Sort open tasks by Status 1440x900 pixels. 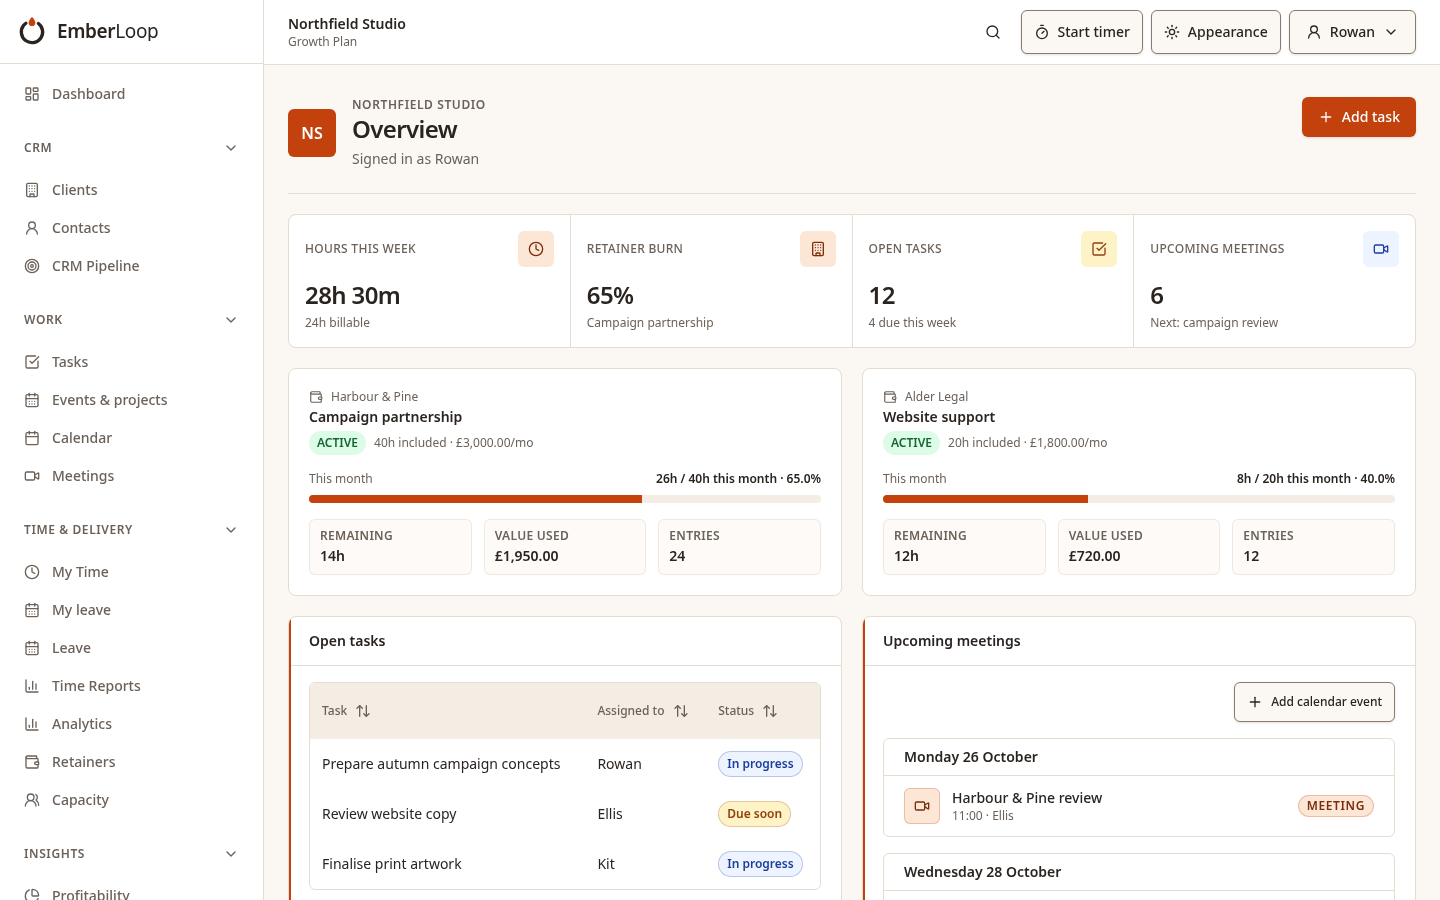(x=748, y=711)
